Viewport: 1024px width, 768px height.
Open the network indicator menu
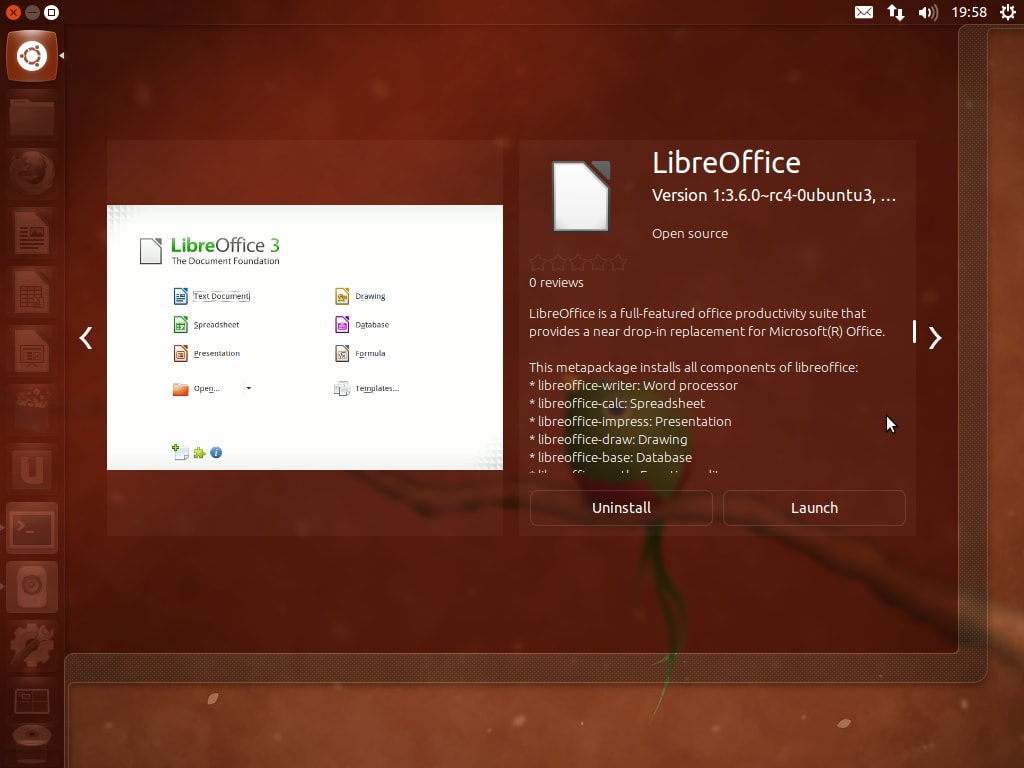click(x=895, y=12)
